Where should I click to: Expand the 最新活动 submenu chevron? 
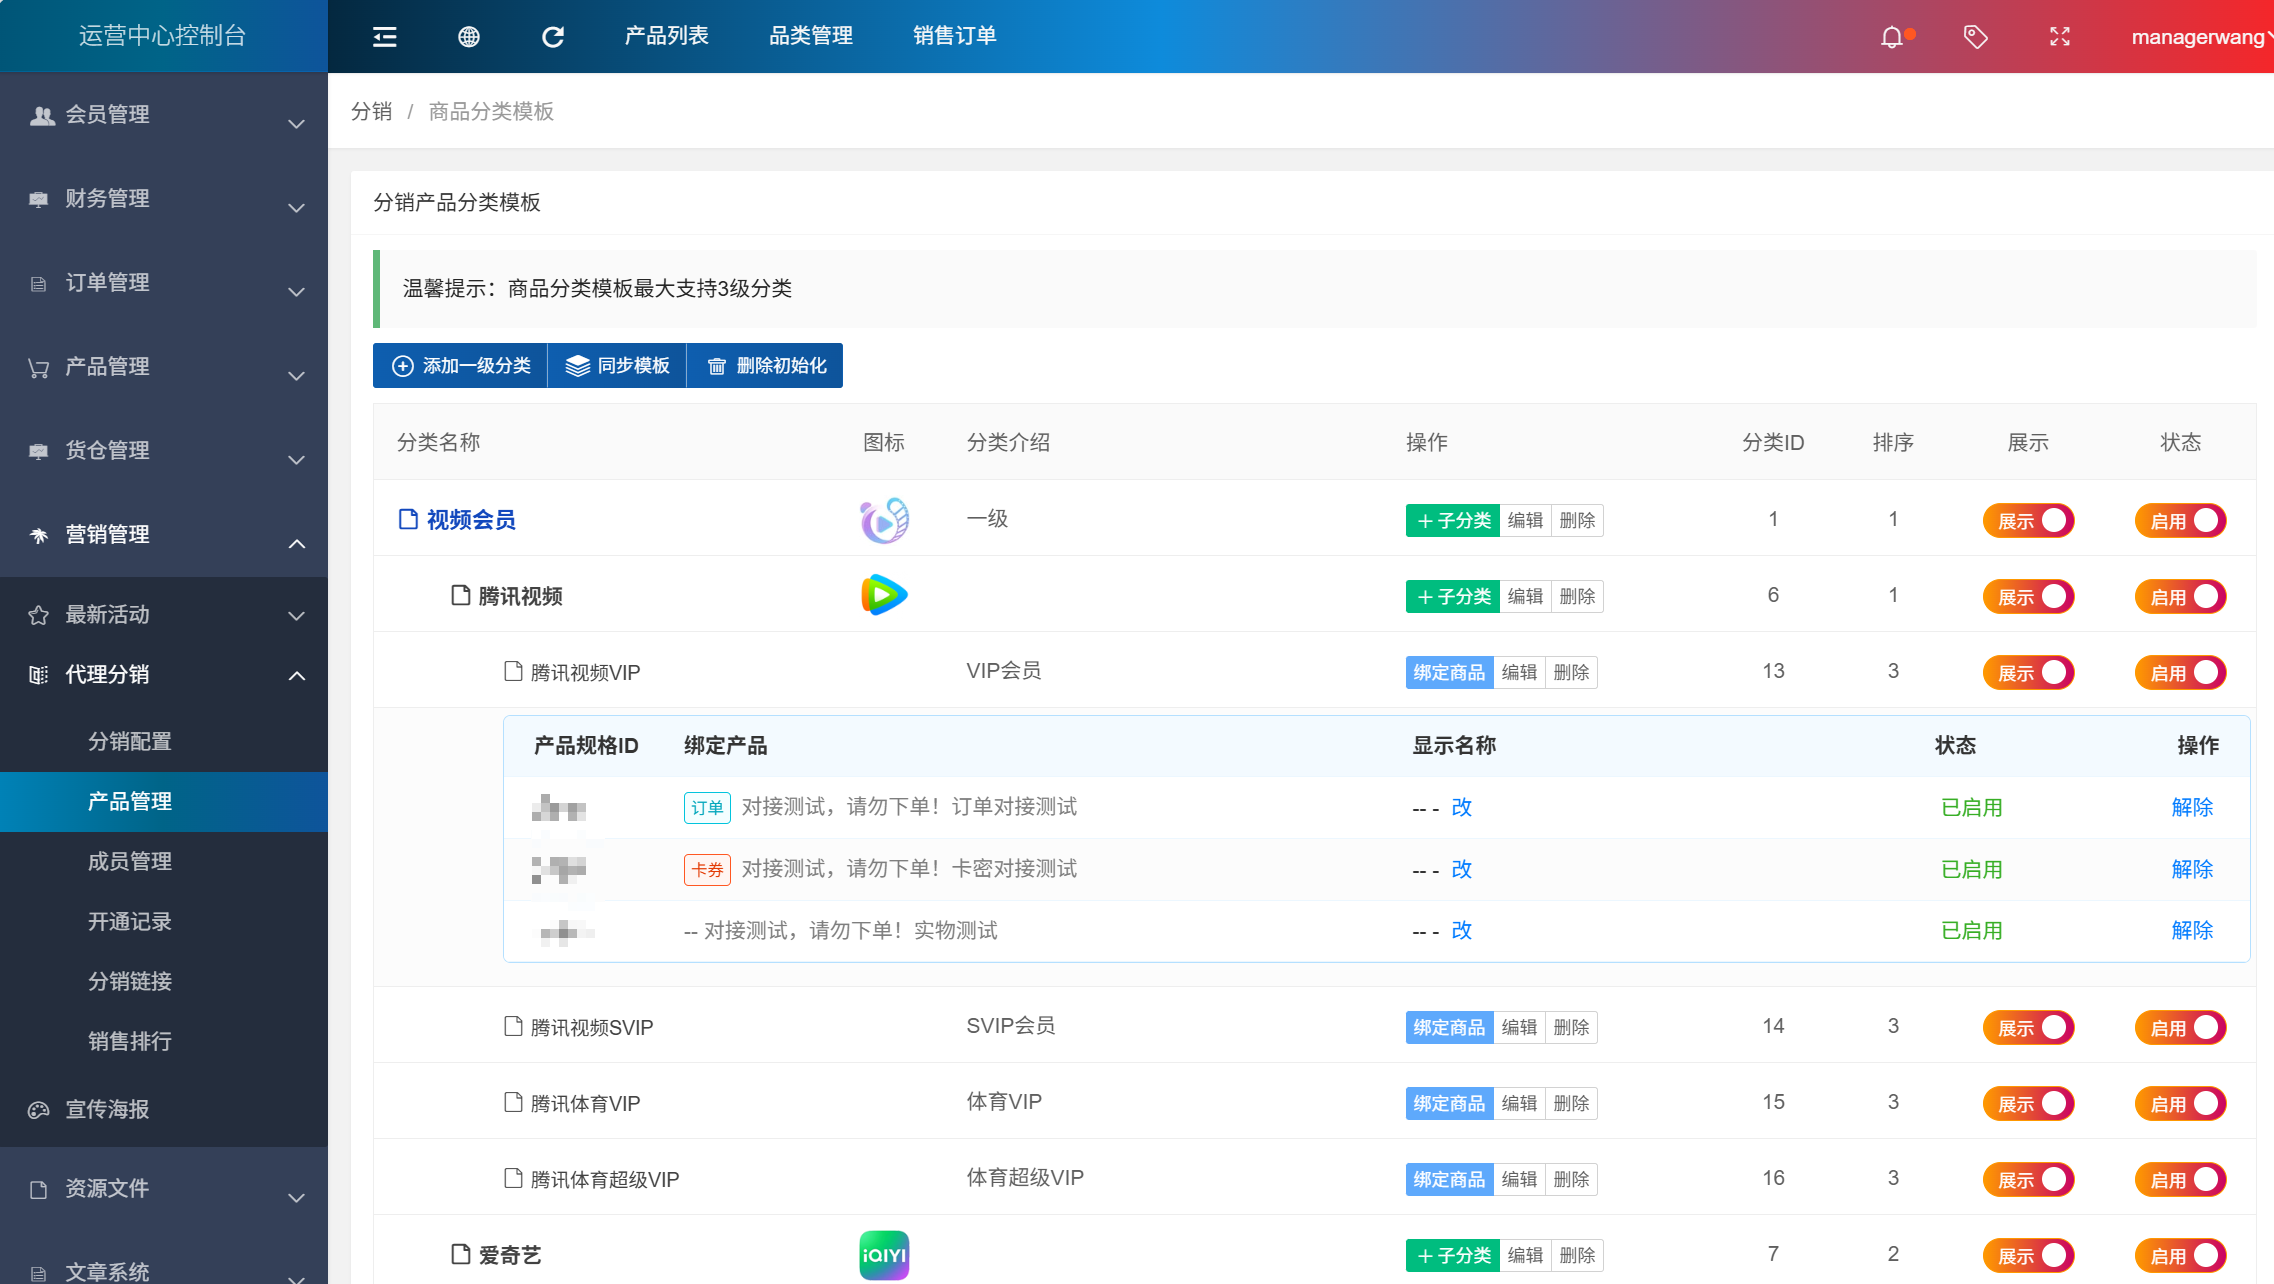click(296, 616)
